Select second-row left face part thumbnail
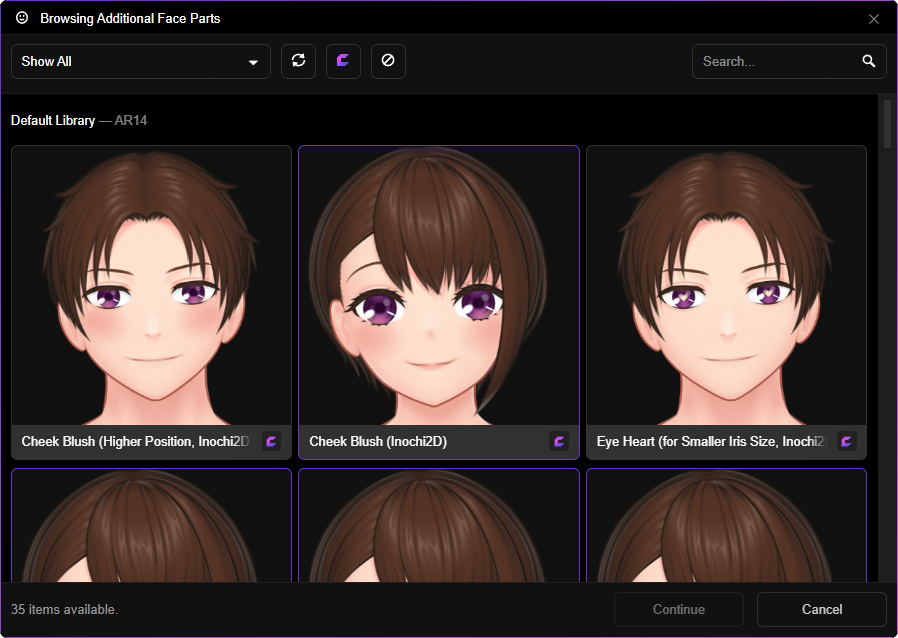This screenshot has width=898, height=638. pyautogui.click(x=152, y=526)
